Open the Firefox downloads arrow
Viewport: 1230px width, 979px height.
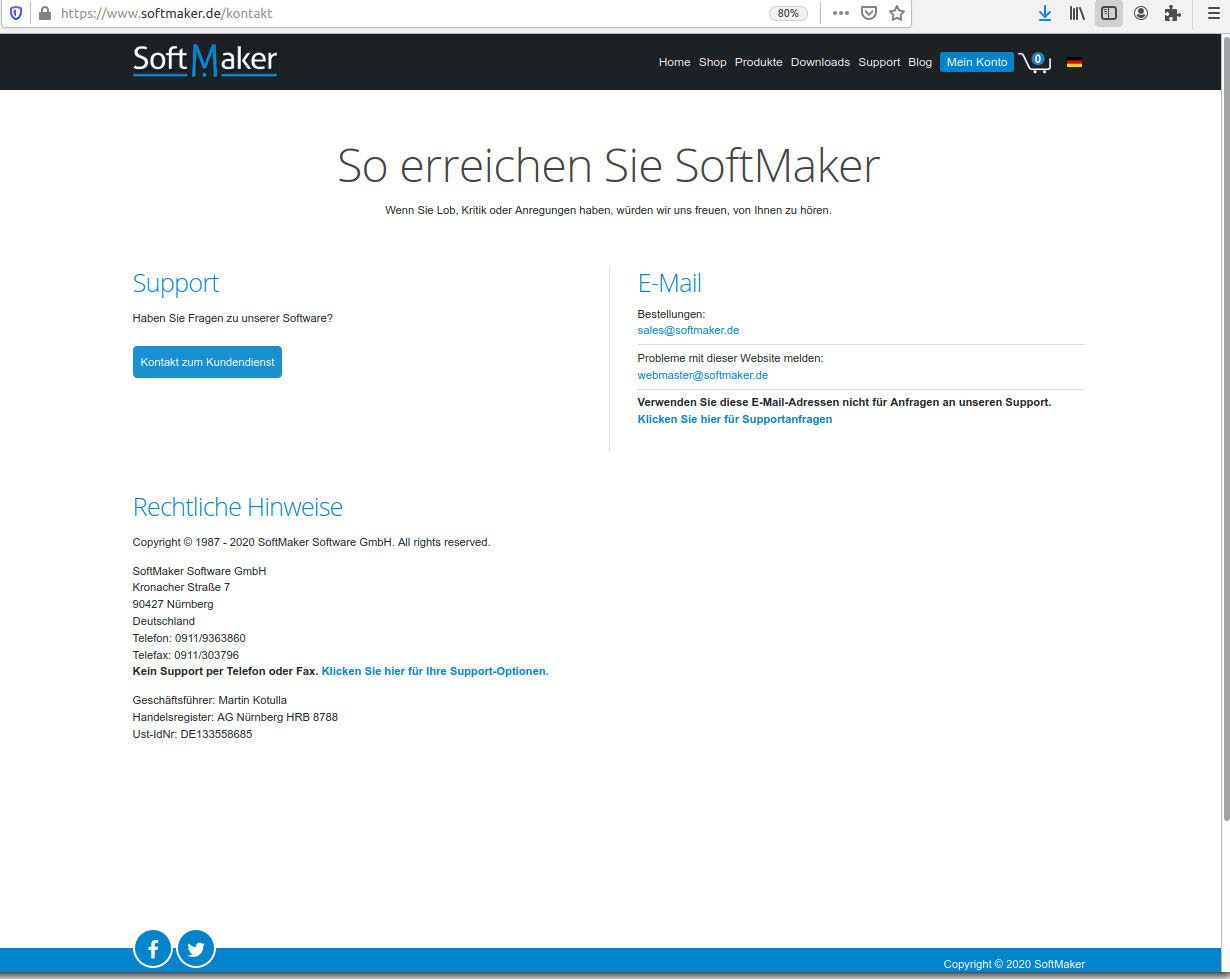click(x=1044, y=13)
